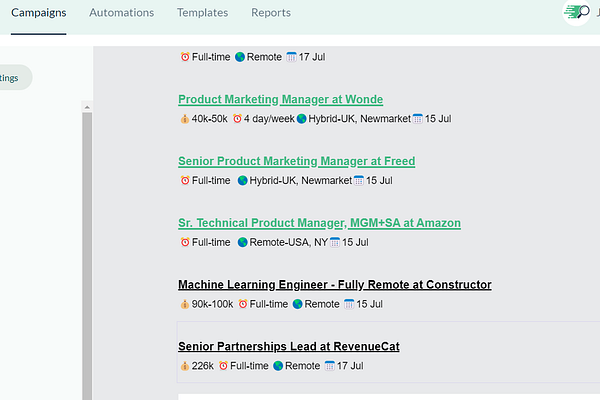The width and height of the screenshot is (600, 400).
Task: Click 'Remote-USA, NY' location text
Action: coord(289,242)
